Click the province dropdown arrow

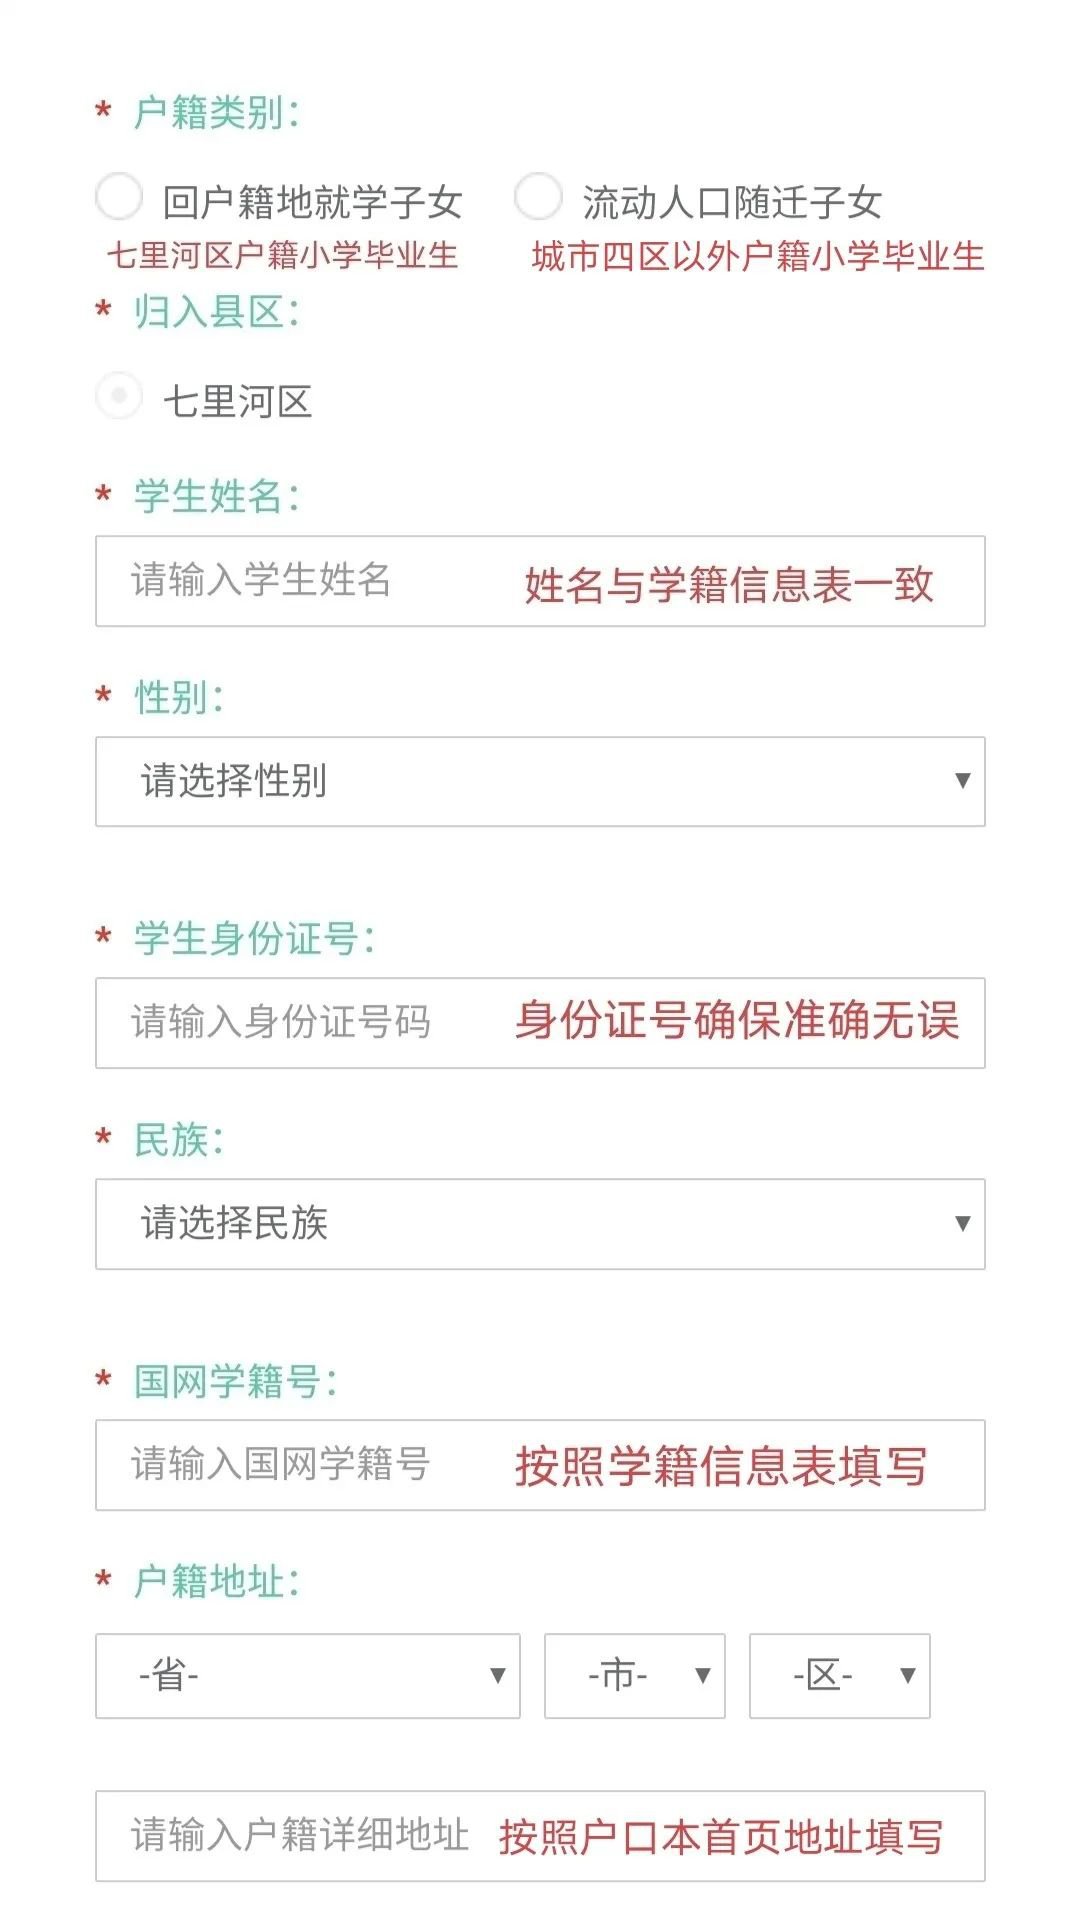(x=497, y=1676)
